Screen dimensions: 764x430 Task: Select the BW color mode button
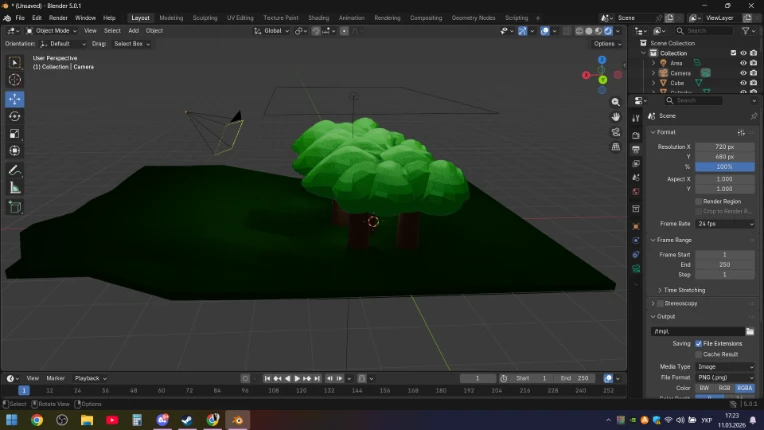[x=705, y=388]
